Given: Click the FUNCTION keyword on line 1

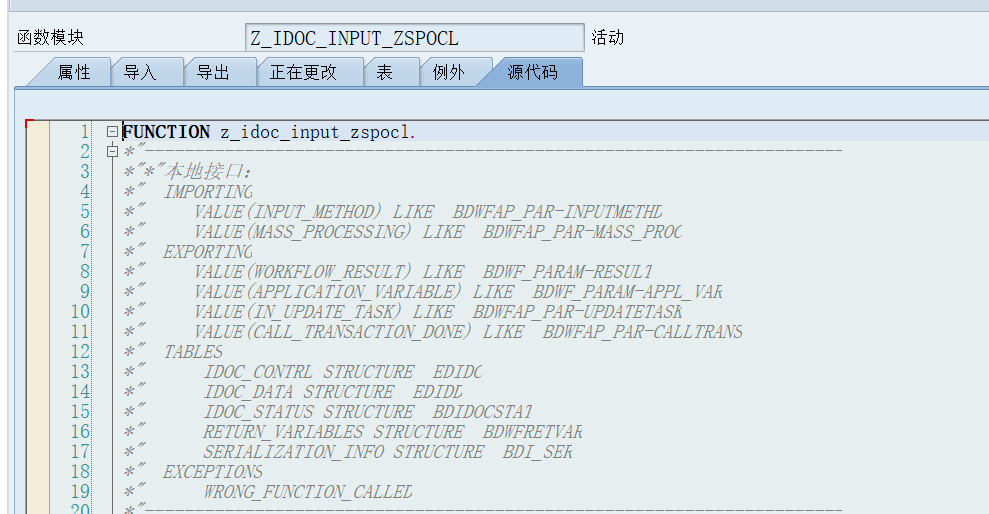Looking at the screenshot, I should [166, 132].
